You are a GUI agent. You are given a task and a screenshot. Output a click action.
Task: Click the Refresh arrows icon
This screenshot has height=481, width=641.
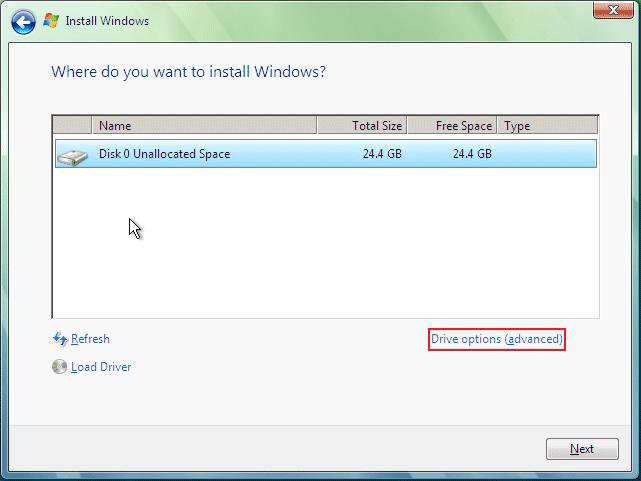pos(60,339)
